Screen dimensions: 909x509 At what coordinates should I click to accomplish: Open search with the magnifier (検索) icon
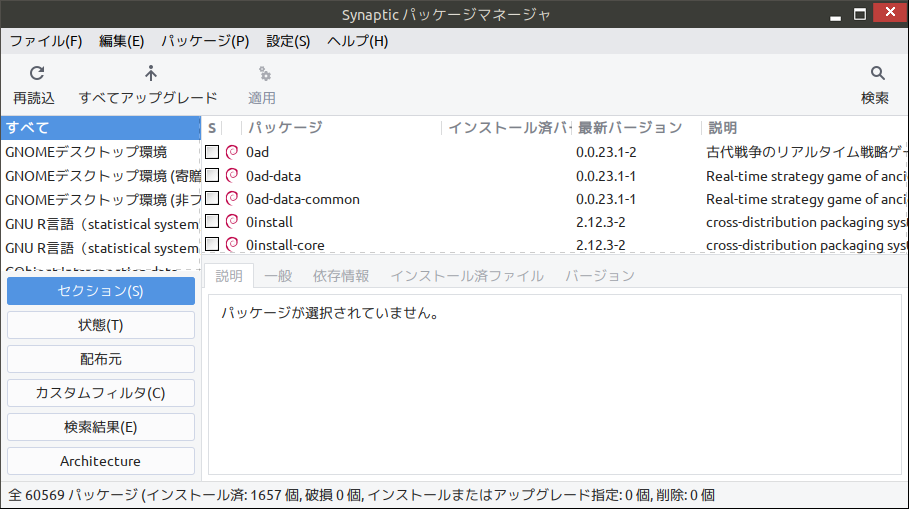878,74
